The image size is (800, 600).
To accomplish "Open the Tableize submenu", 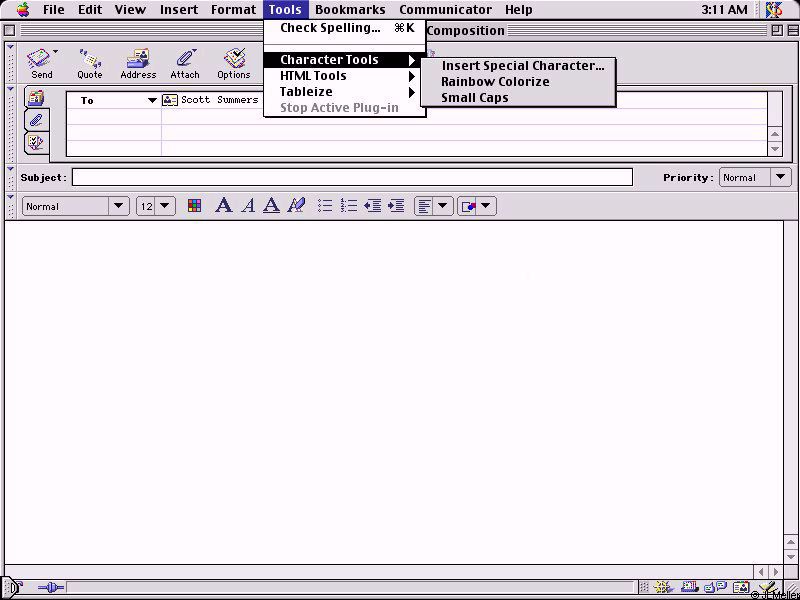I will (344, 92).
